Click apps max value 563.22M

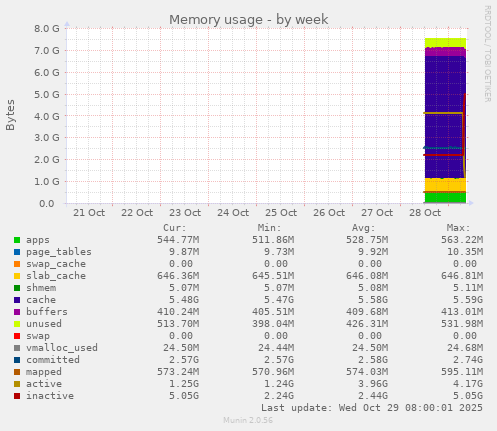[462, 240]
